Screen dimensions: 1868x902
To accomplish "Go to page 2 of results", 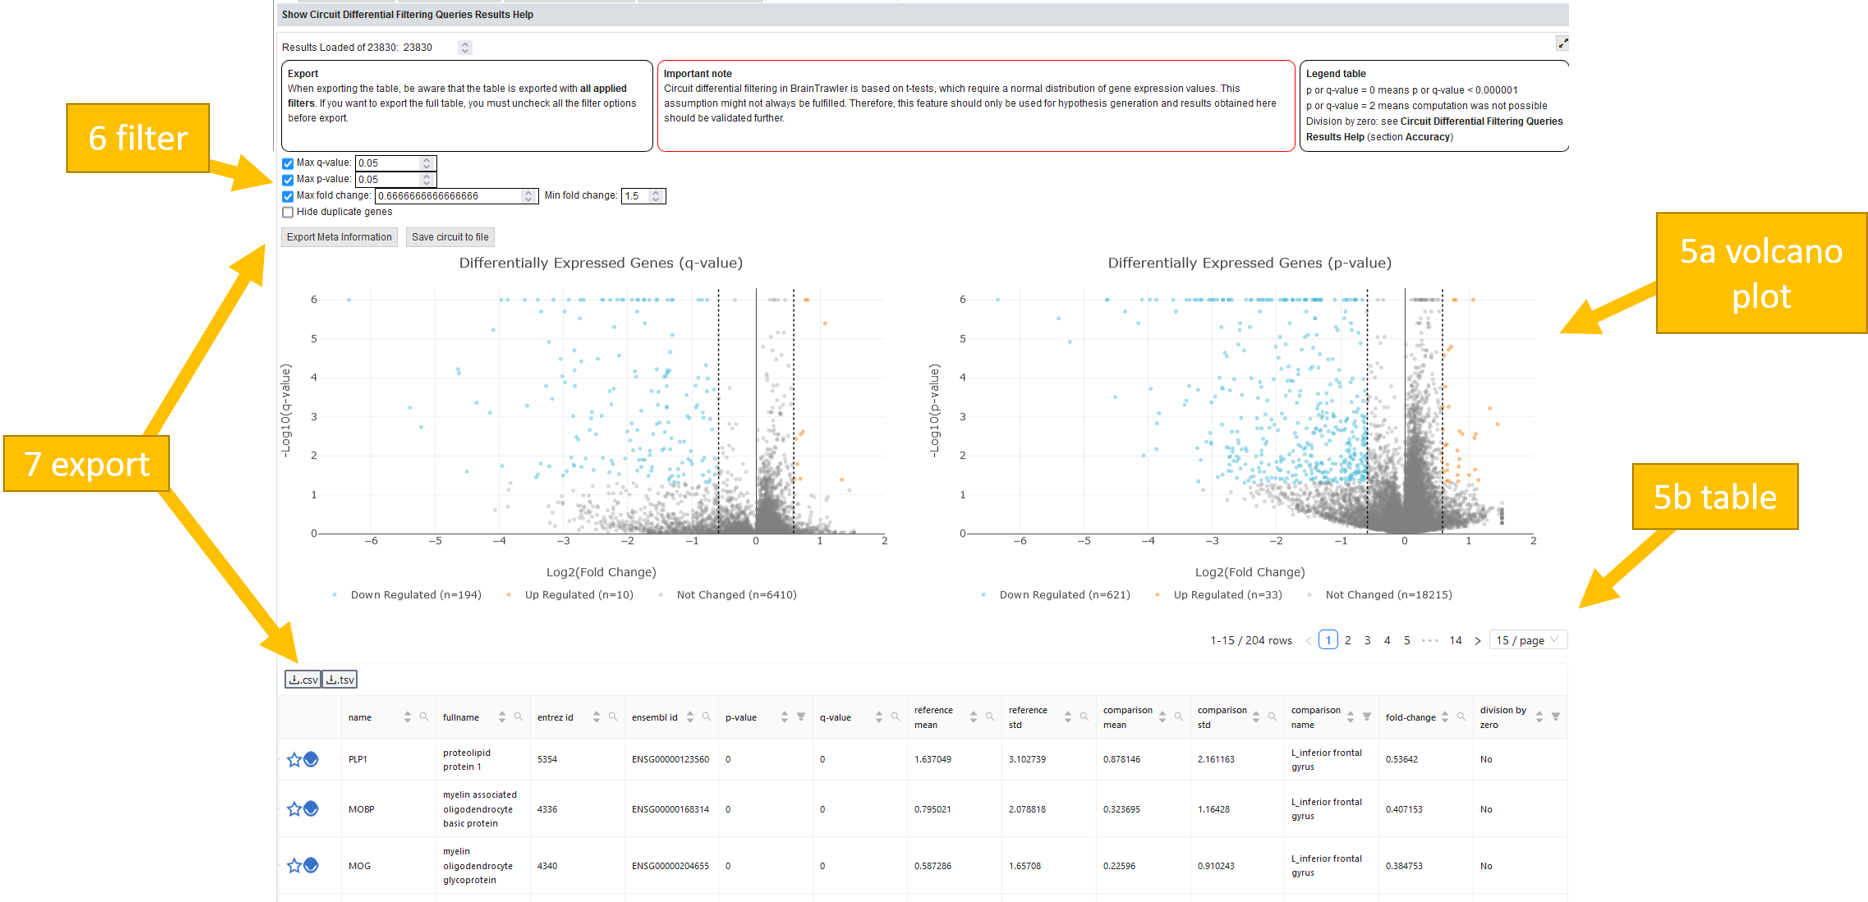I will coord(1348,640).
